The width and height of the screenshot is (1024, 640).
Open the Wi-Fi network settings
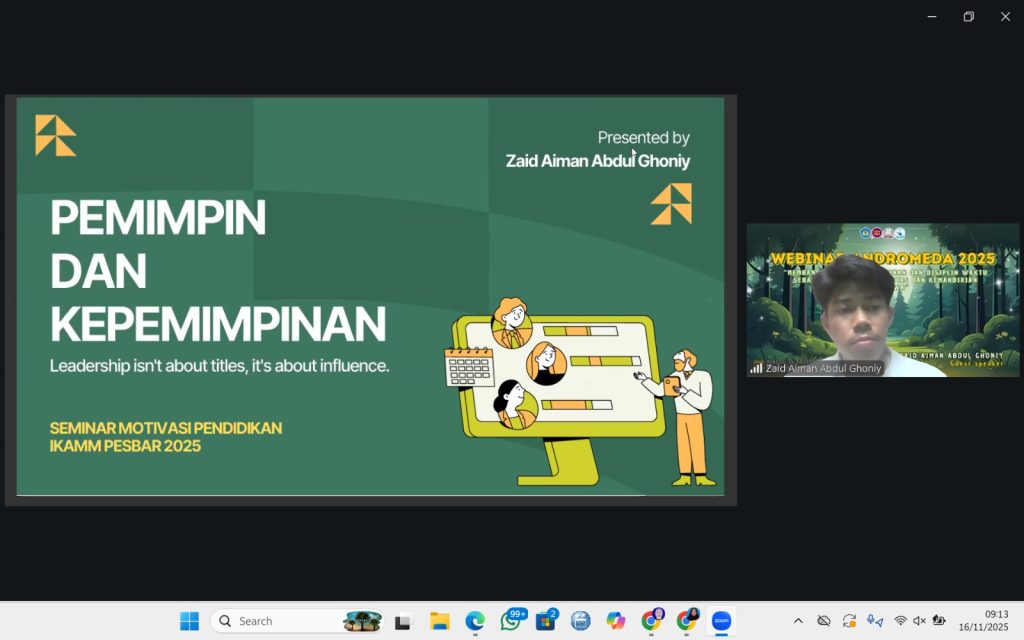900,621
